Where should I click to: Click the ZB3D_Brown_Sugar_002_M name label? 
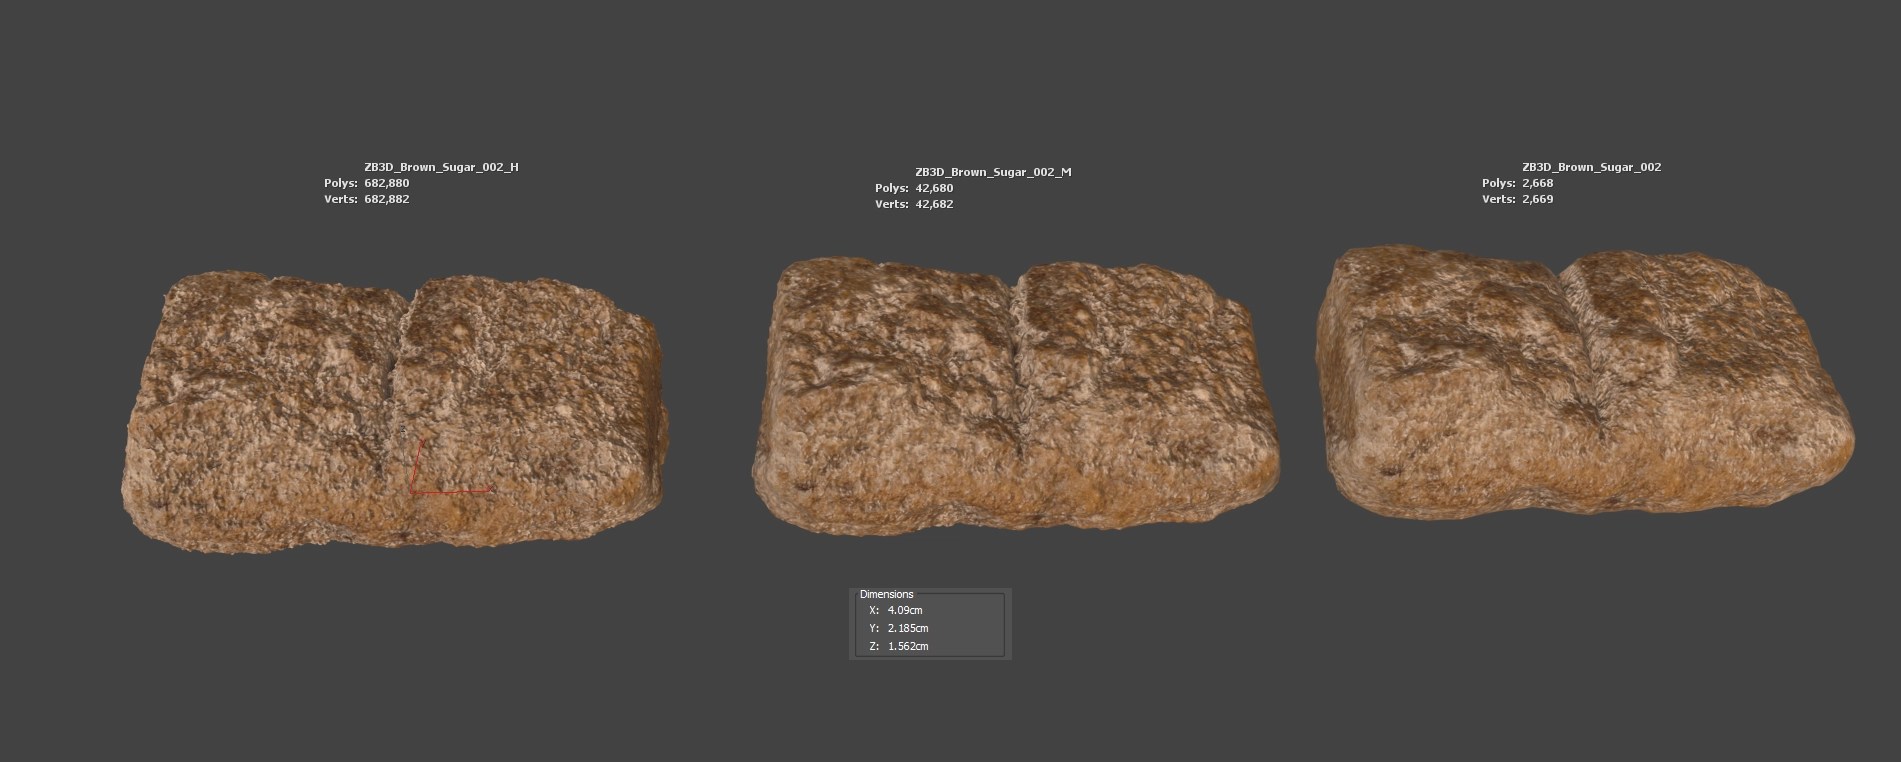tap(993, 172)
